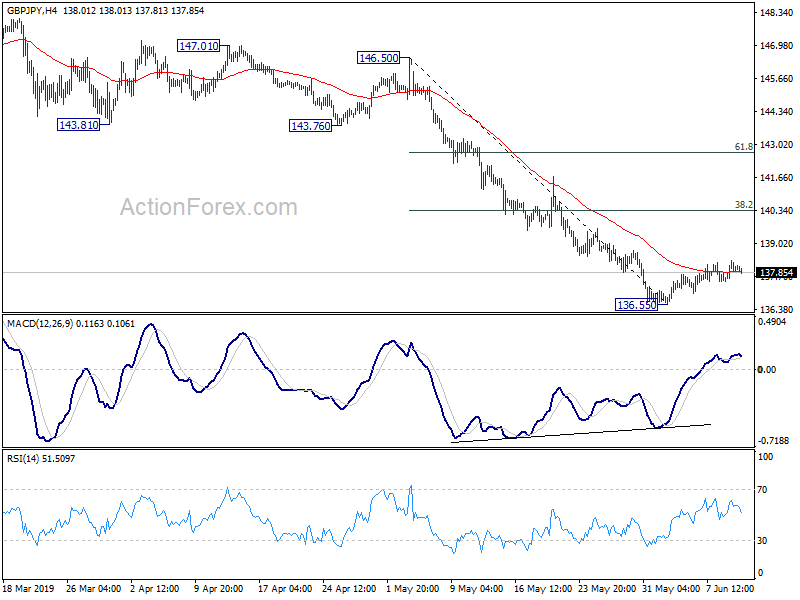Click the 38.2 Fibonacci level label
This screenshot has height=600, width=800.
click(x=743, y=205)
